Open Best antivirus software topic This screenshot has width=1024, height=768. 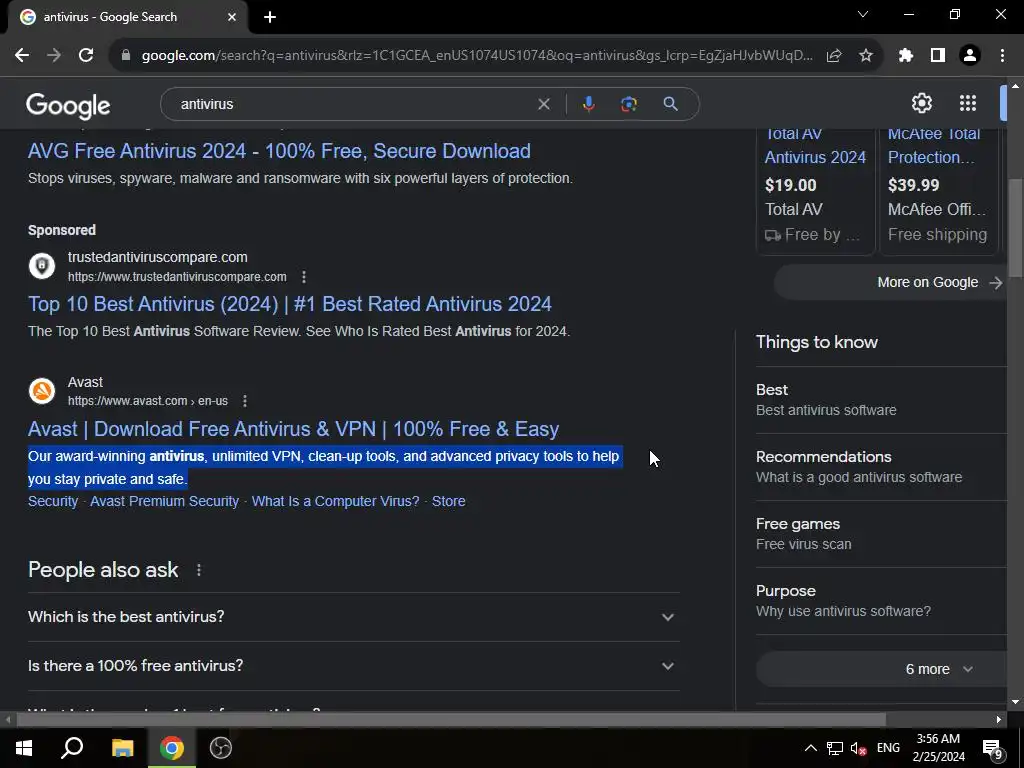click(x=880, y=400)
